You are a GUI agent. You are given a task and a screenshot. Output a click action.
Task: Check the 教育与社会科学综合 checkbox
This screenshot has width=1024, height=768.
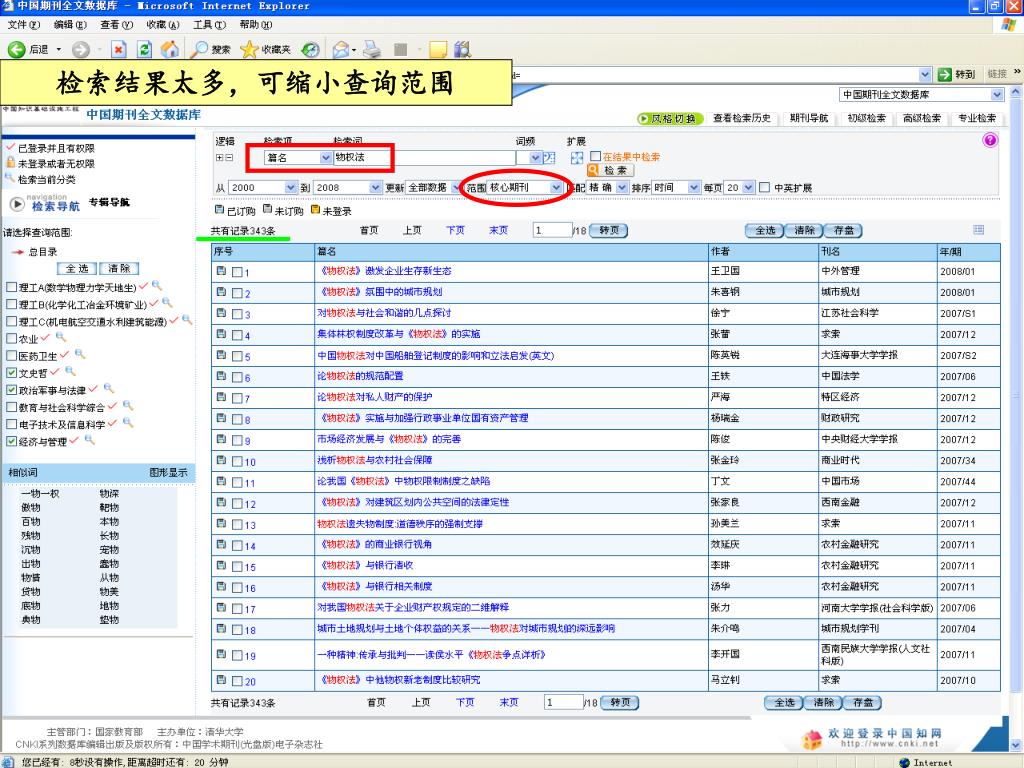12,407
